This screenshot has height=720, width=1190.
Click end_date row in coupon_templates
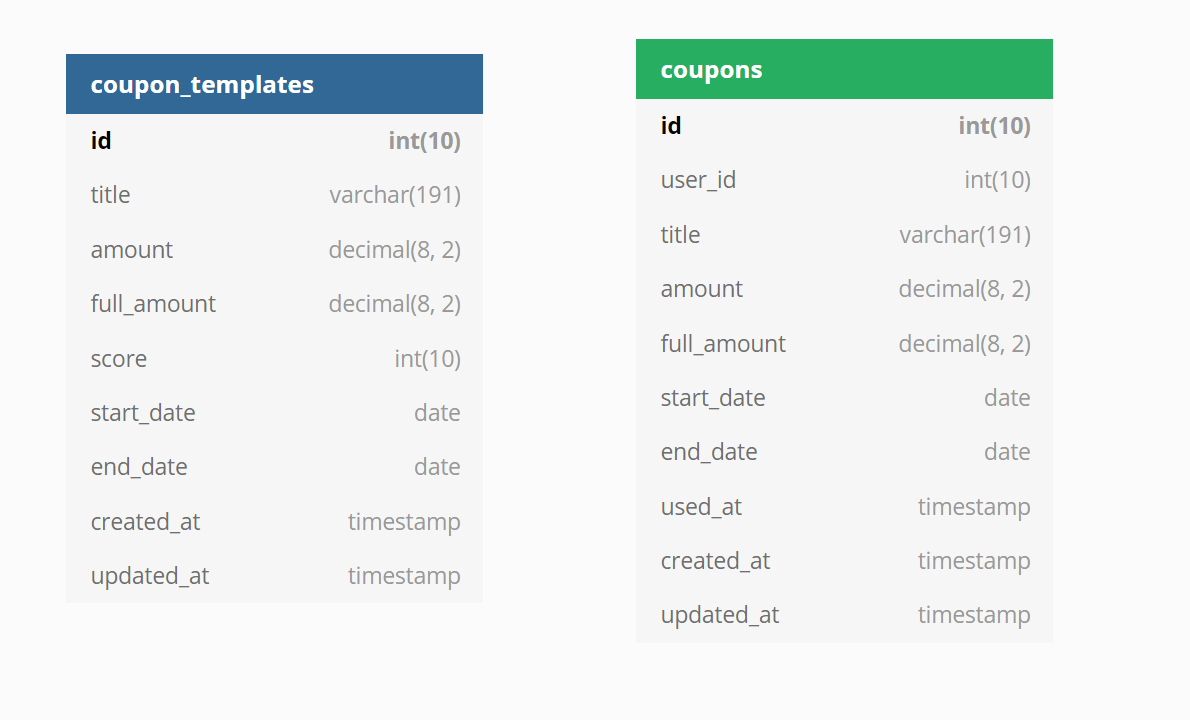(x=274, y=467)
